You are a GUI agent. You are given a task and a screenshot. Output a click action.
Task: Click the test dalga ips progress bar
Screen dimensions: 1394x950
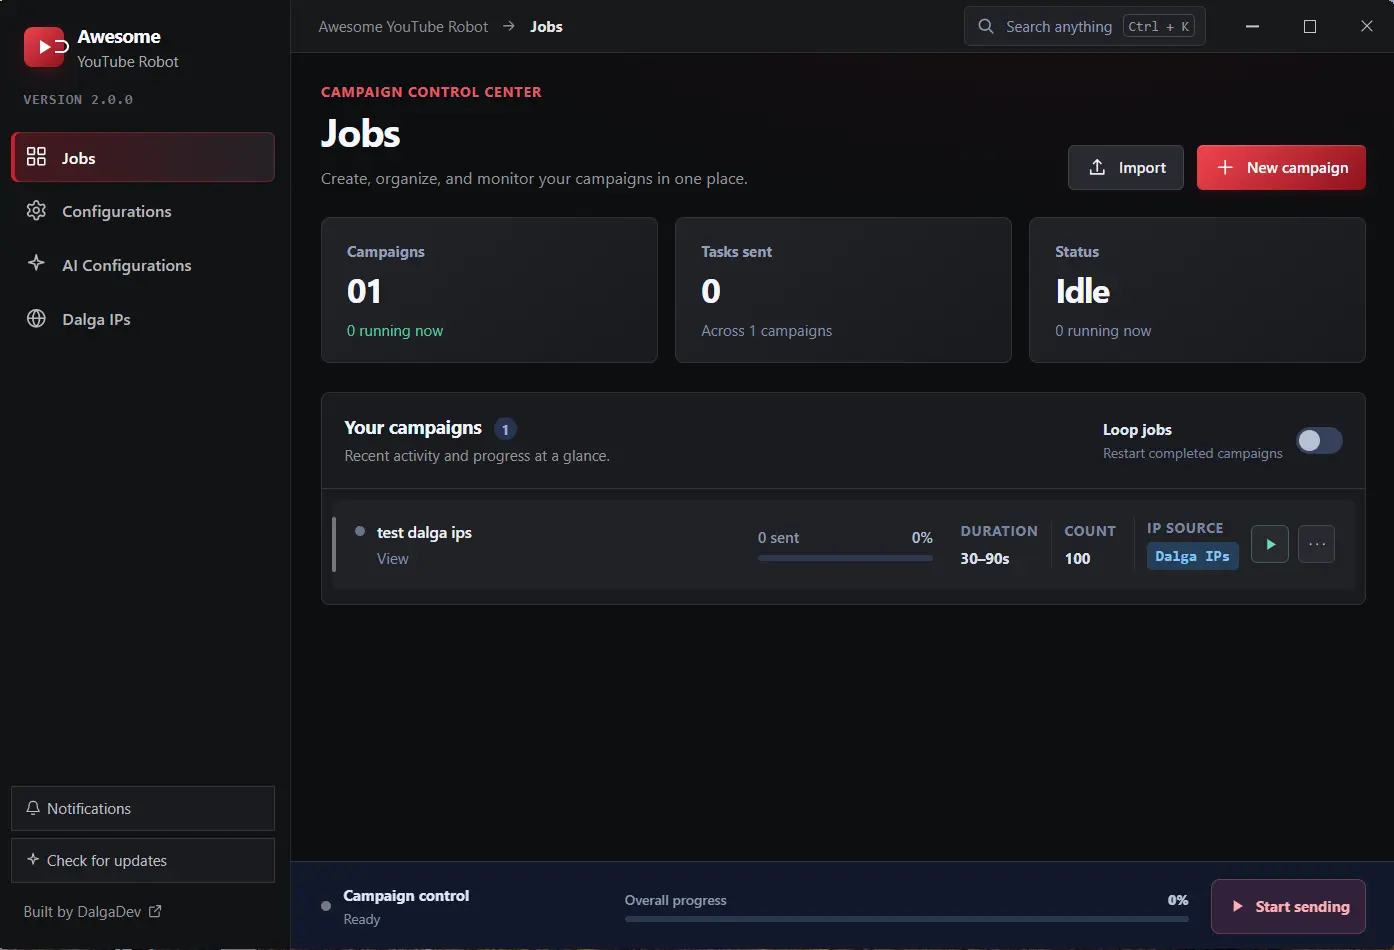[845, 558]
